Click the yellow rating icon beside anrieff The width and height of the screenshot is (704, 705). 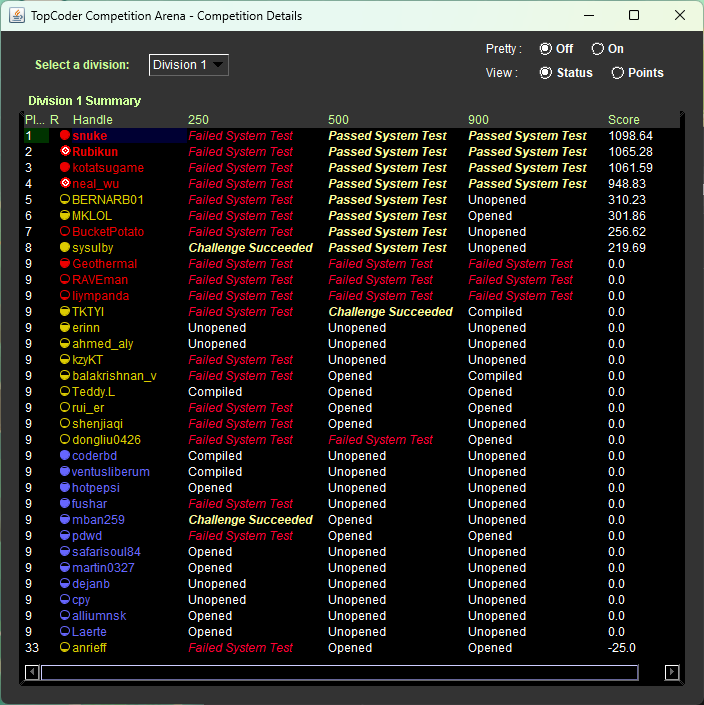[x=65, y=647]
